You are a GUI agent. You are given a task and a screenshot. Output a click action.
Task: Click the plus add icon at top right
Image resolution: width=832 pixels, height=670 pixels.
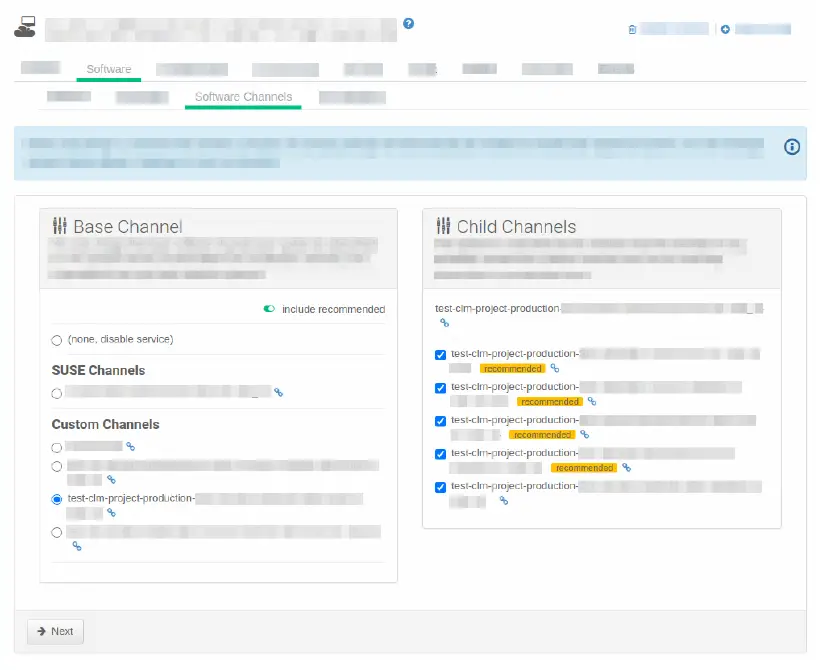pyautogui.click(x=725, y=30)
